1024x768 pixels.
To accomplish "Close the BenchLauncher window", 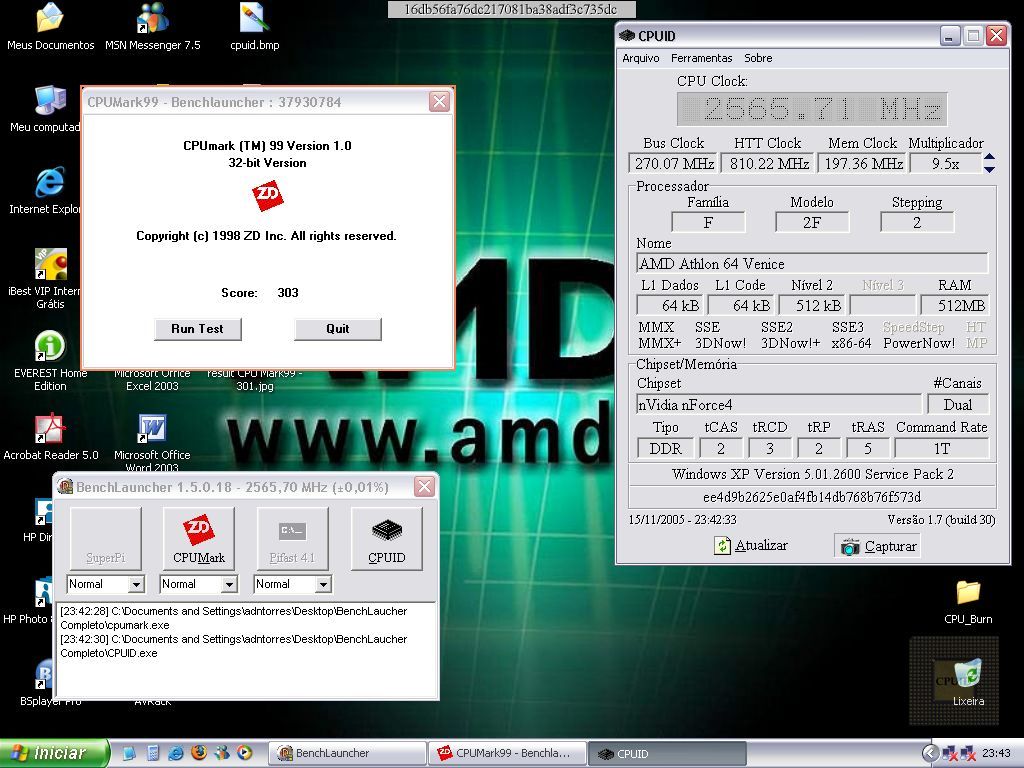I will click(424, 487).
